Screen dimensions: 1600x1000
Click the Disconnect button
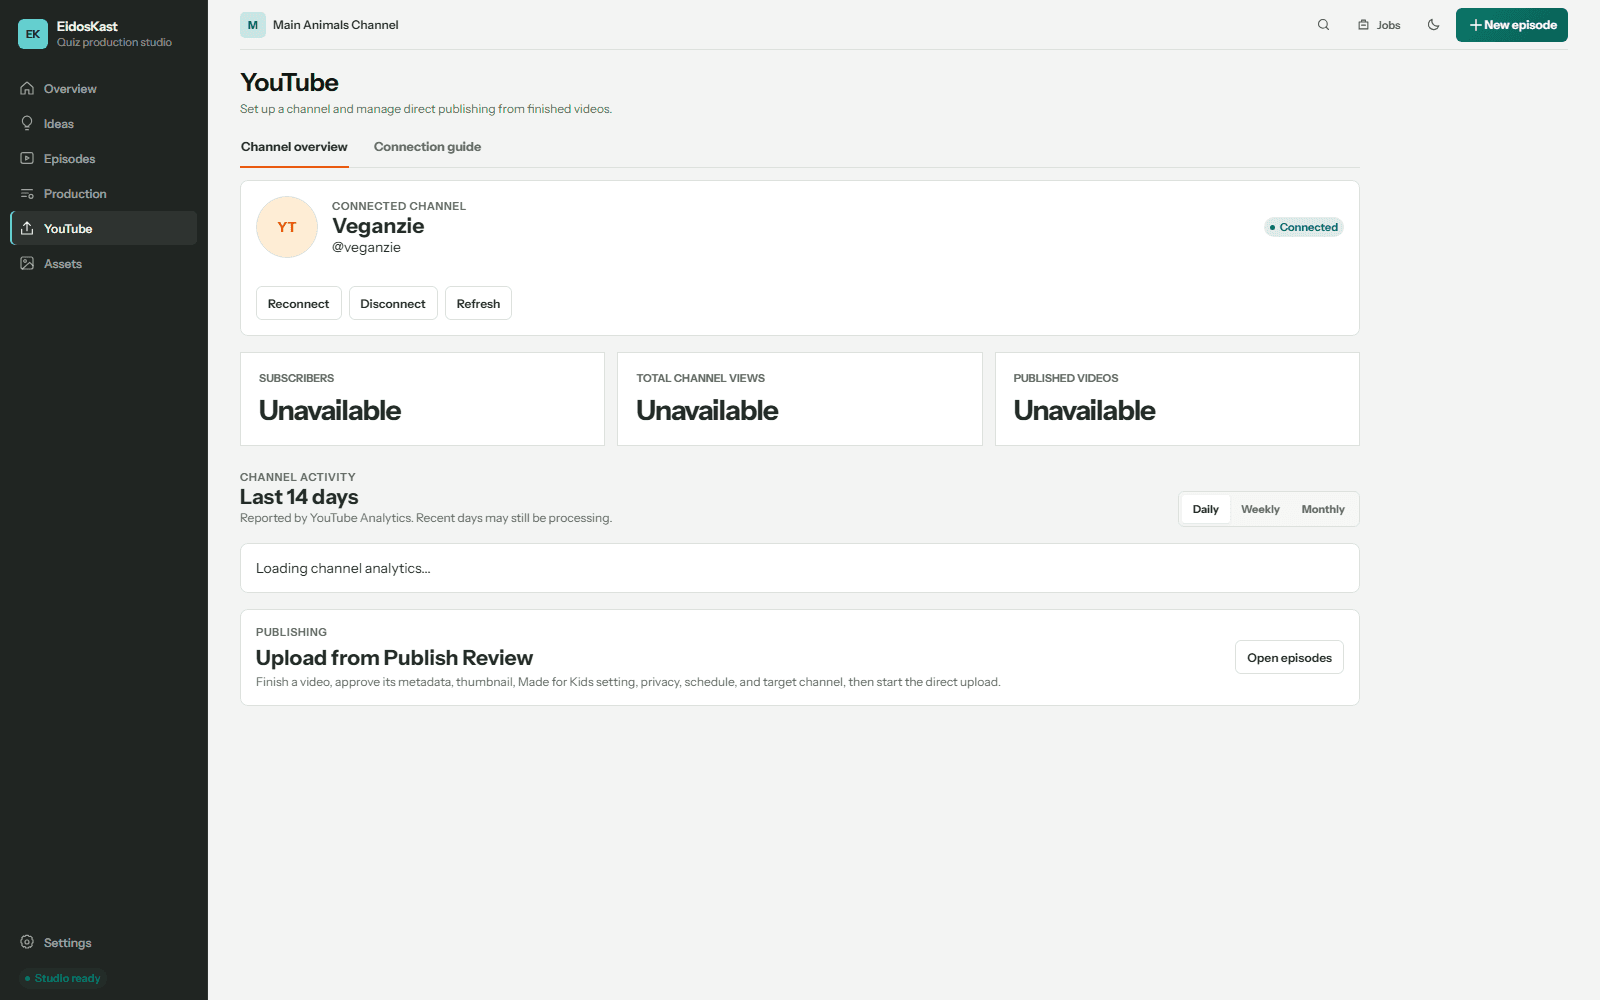click(x=393, y=303)
